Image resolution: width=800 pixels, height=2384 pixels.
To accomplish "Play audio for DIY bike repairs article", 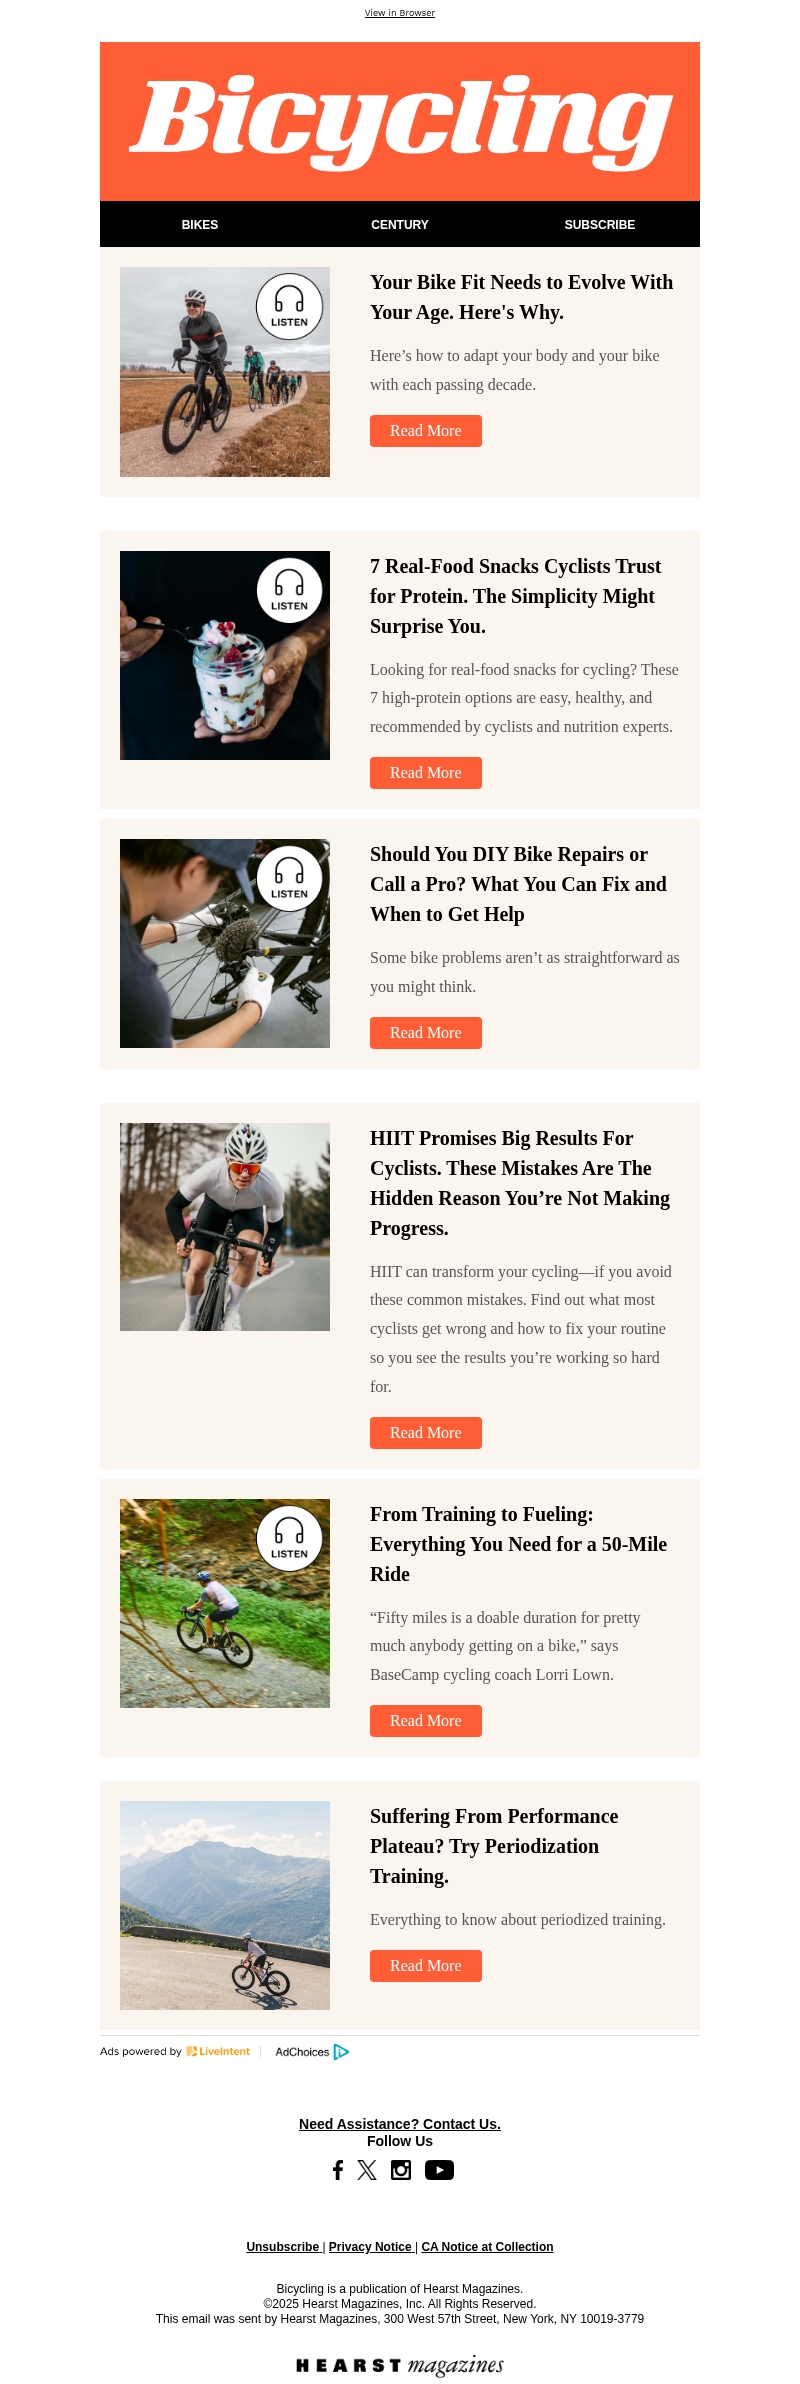I will (x=289, y=878).
